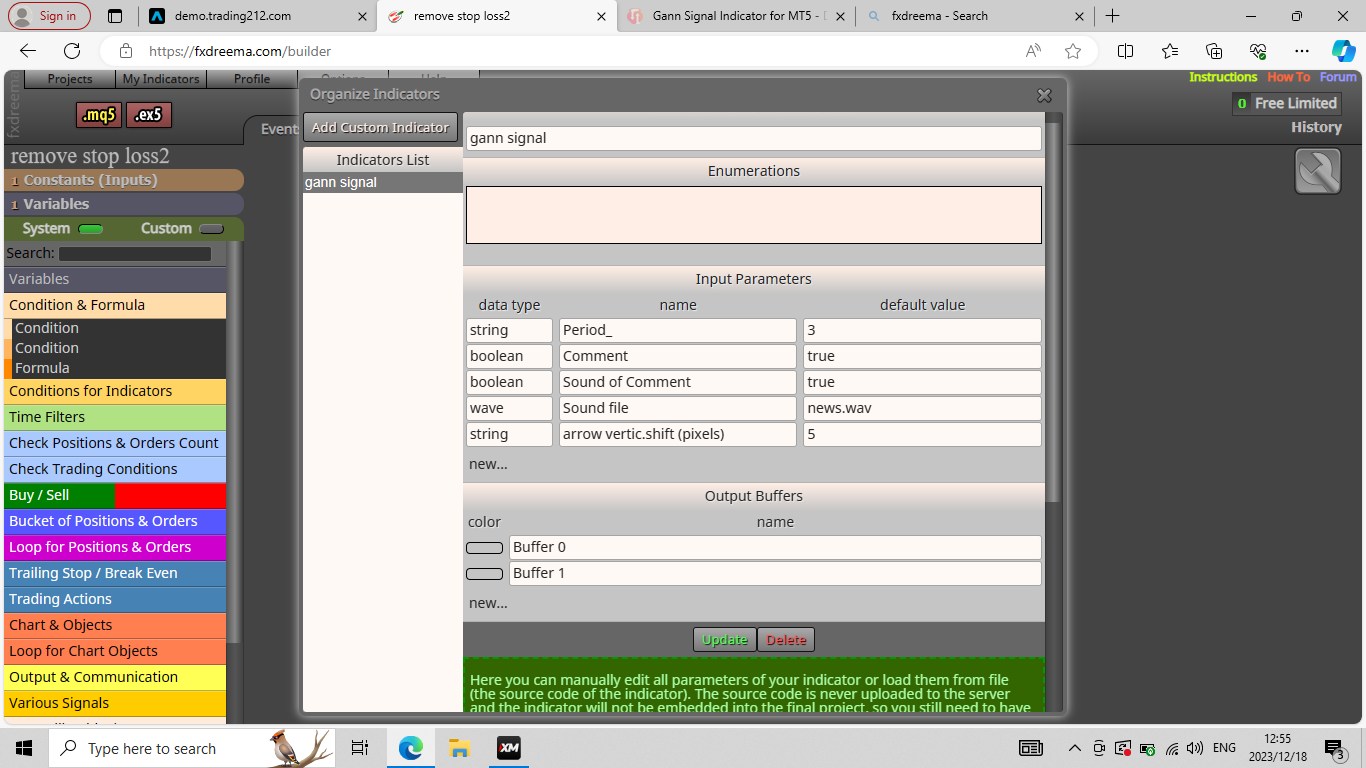Image resolution: width=1366 pixels, height=768 pixels.
Task: Open browser Collections icon
Action: coord(1214,51)
